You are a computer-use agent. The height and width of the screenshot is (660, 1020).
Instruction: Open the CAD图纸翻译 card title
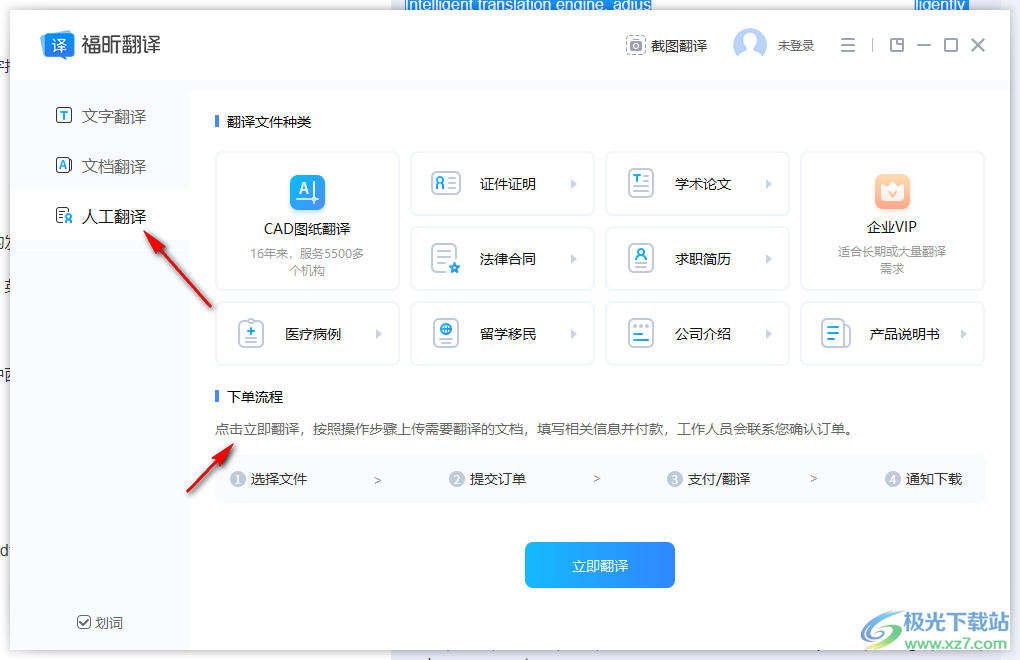[x=307, y=229]
